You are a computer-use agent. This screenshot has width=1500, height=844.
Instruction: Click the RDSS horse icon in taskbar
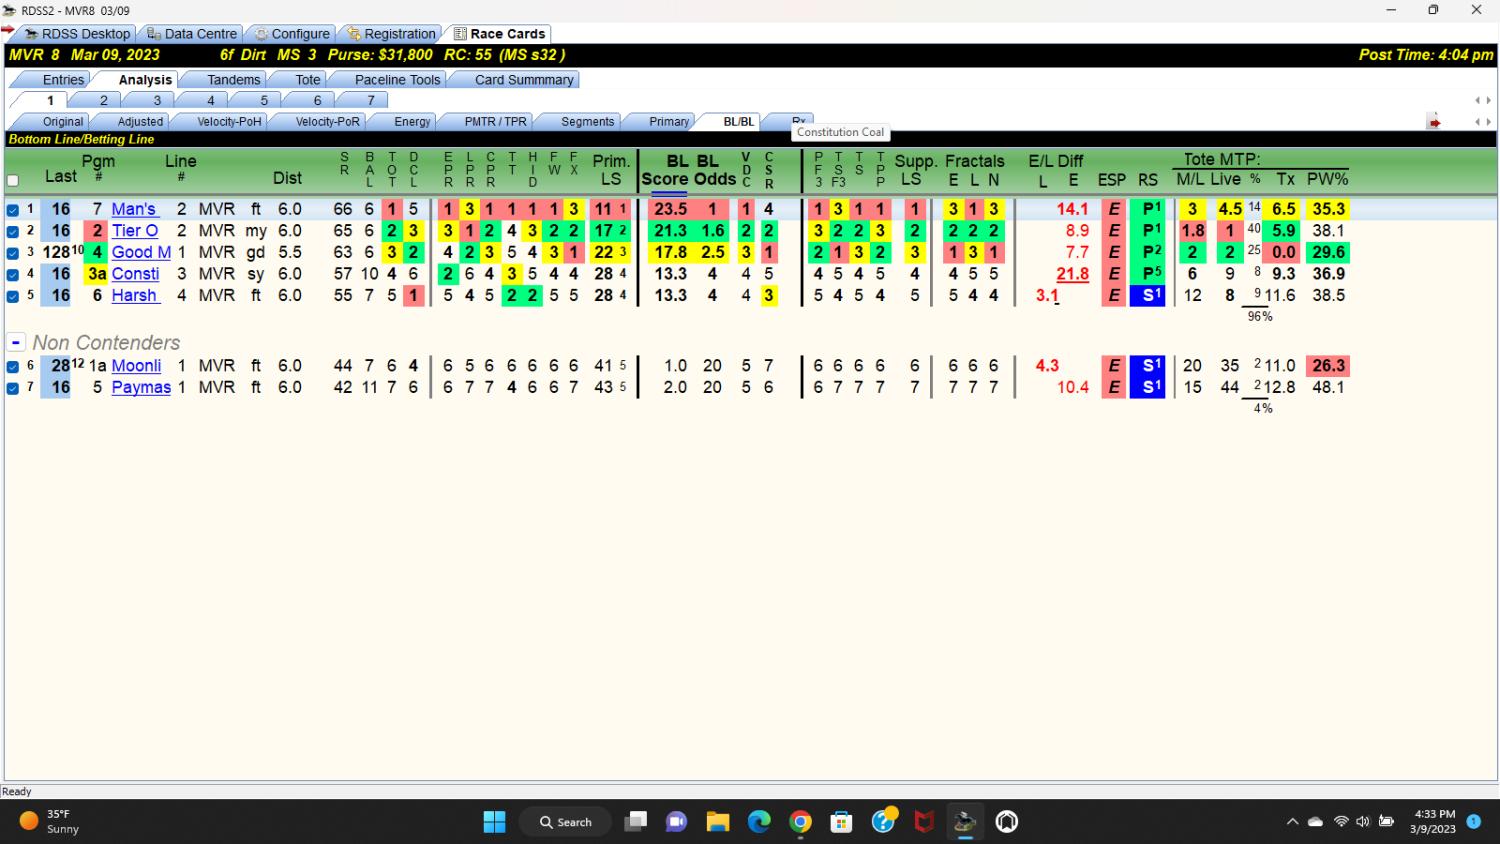click(965, 822)
